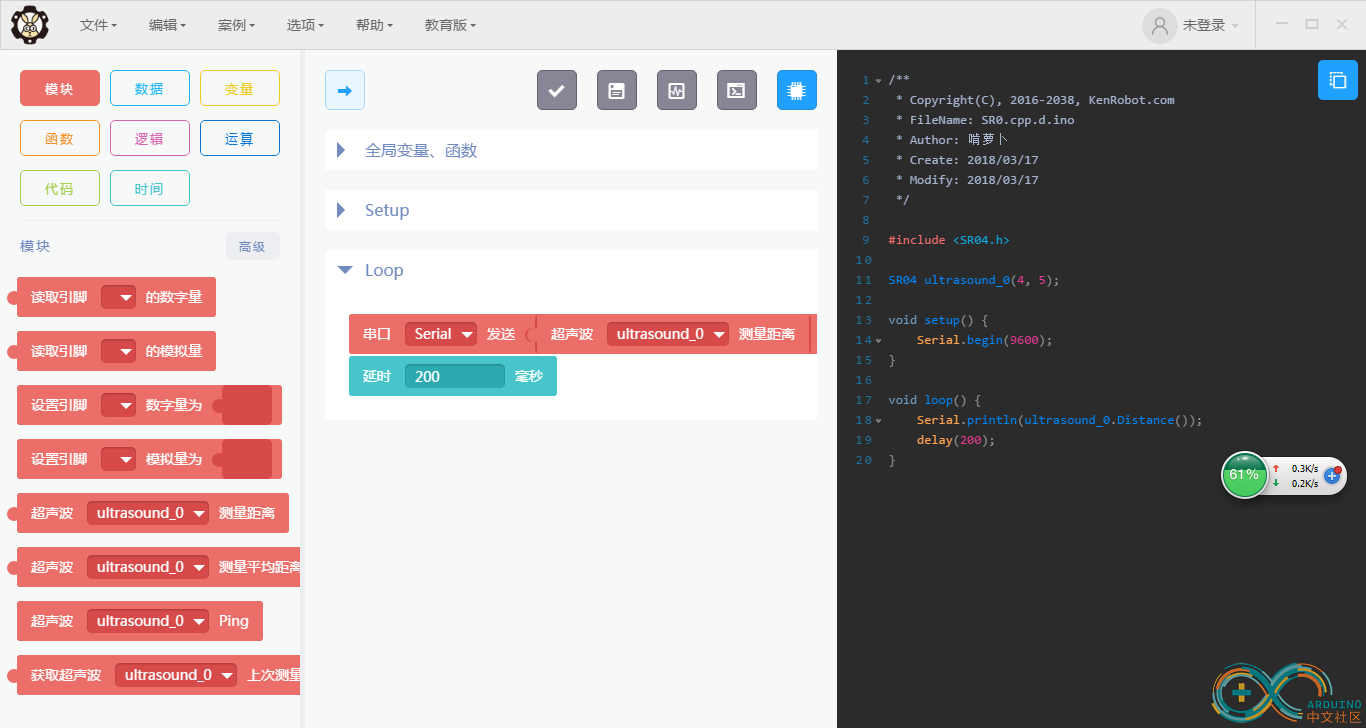
Task: Click the 模块 section heading text
Action: pyautogui.click(x=35, y=246)
